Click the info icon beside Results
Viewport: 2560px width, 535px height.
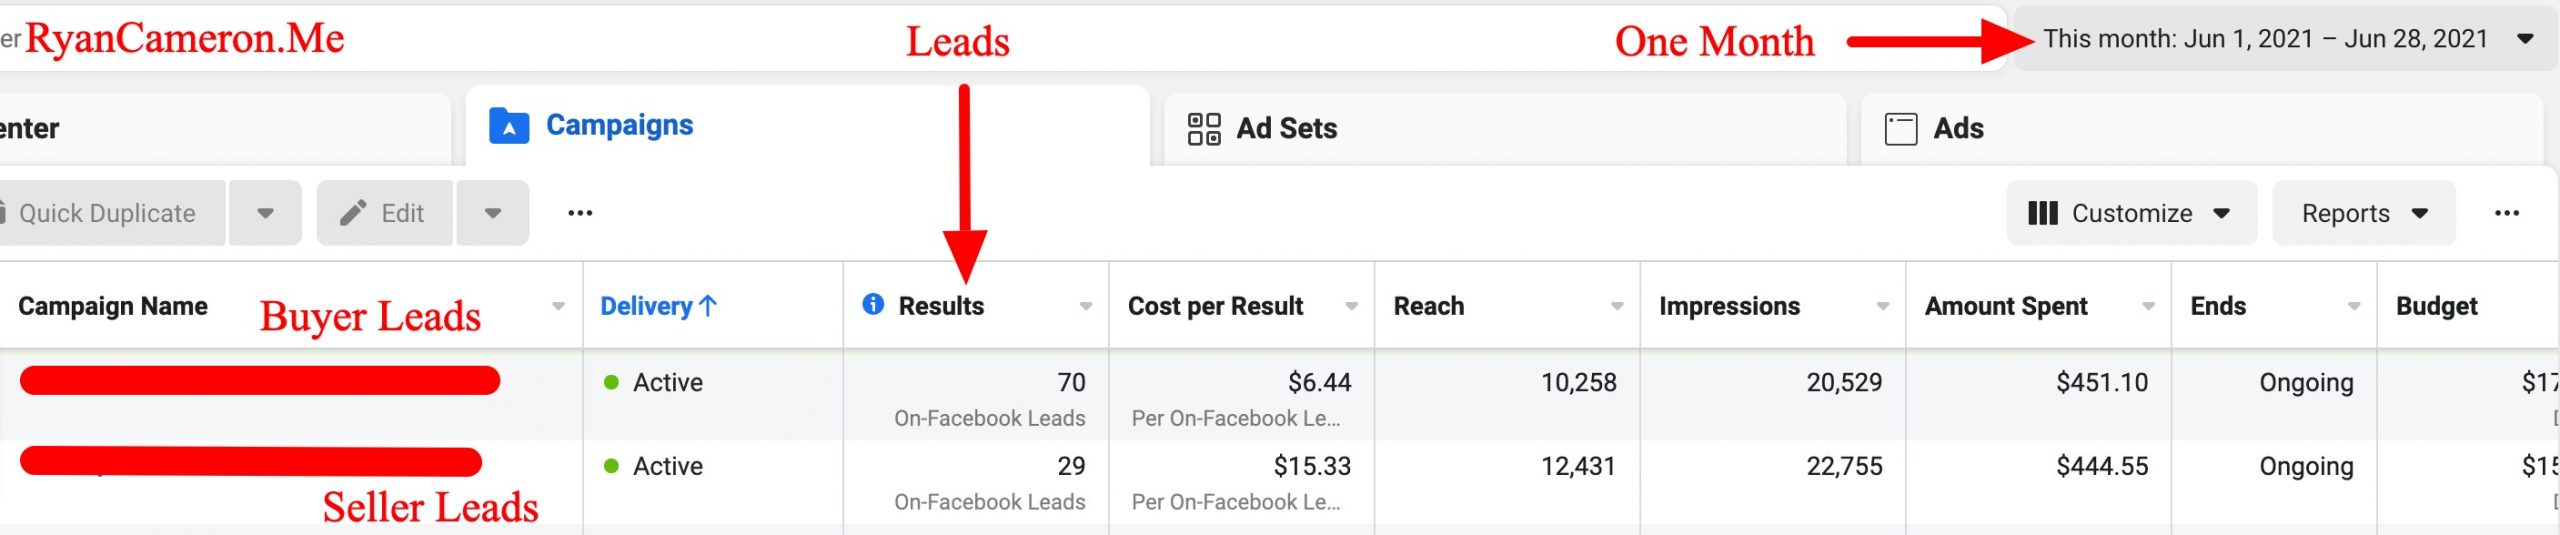pyautogui.click(x=873, y=304)
